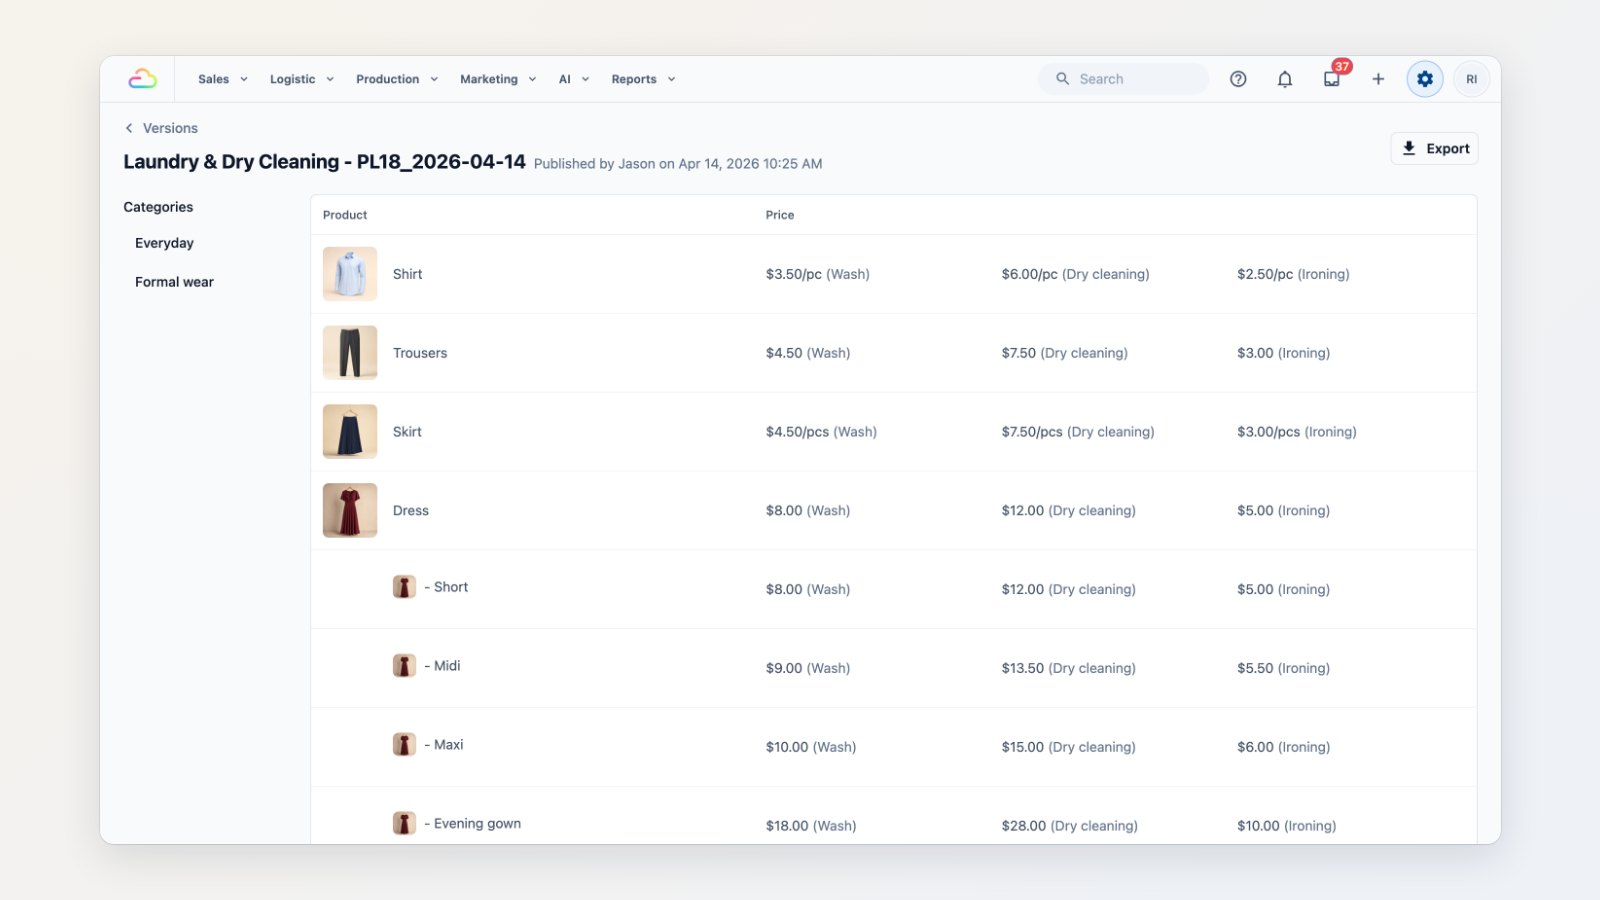Click Dress $5.00 Ironing price
This screenshot has width=1600, height=900.
pyautogui.click(x=1284, y=511)
